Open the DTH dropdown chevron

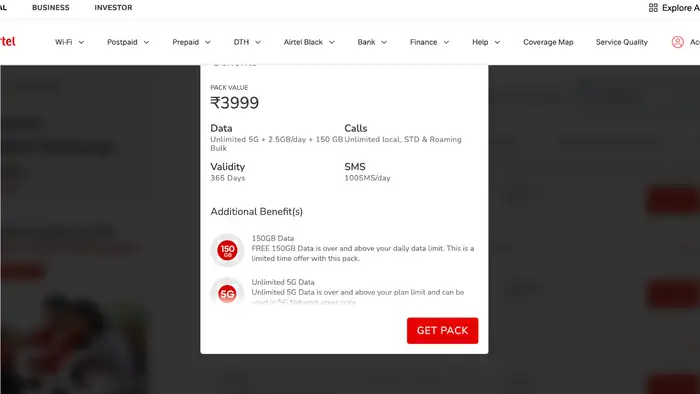[x=258, y=42]
